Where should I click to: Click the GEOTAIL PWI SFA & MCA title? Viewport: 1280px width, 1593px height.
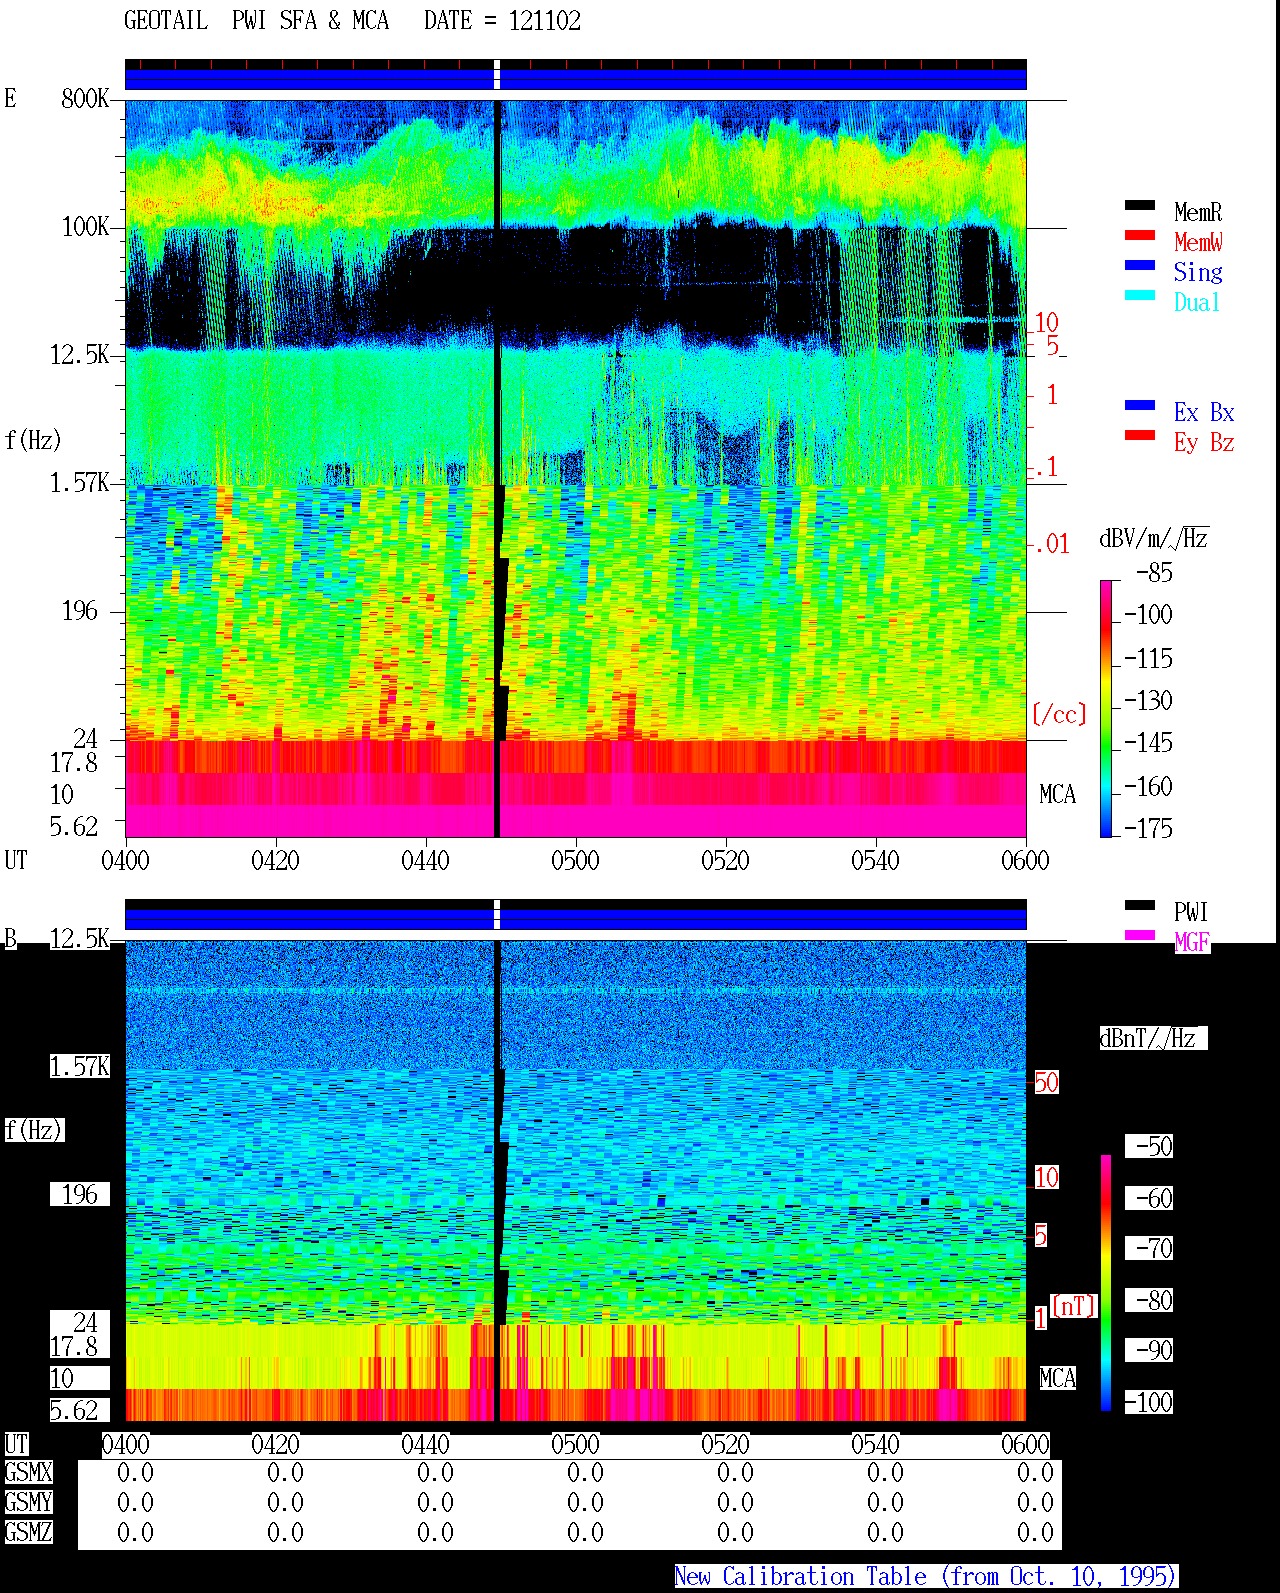click(256, 21)
